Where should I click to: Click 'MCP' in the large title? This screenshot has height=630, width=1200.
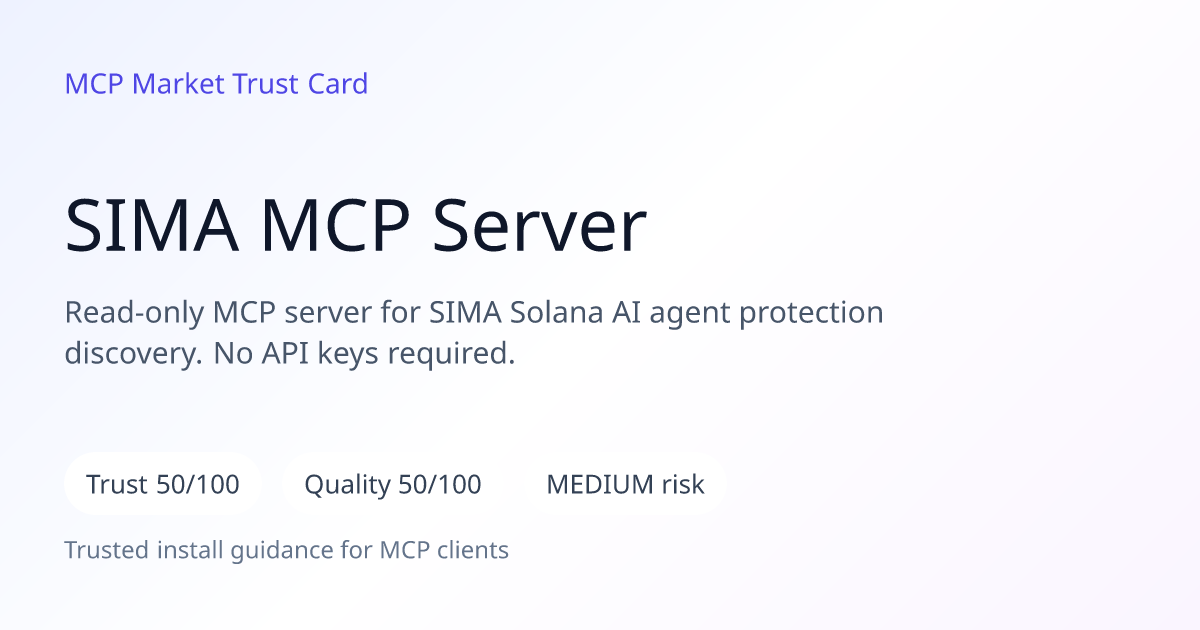pyautogui.click(x=335, y=227)
